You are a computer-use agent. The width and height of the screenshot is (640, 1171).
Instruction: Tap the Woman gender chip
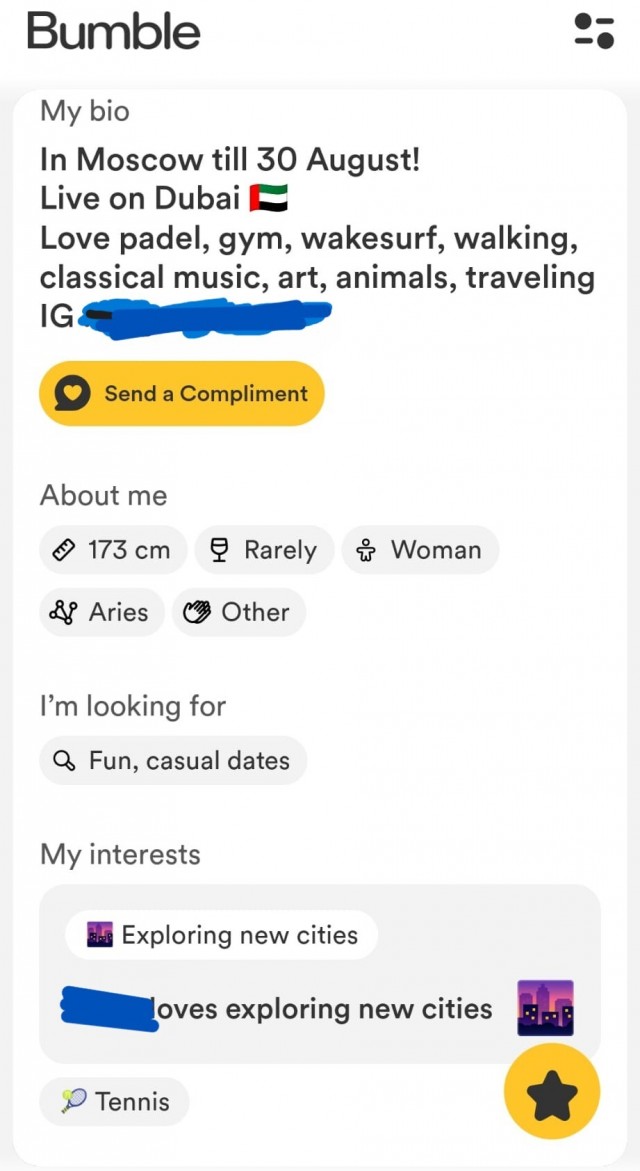pos(420,550)
